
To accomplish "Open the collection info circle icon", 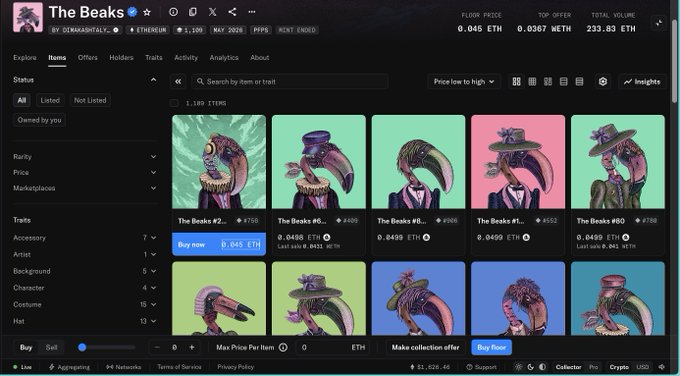I will coord(173,12).
